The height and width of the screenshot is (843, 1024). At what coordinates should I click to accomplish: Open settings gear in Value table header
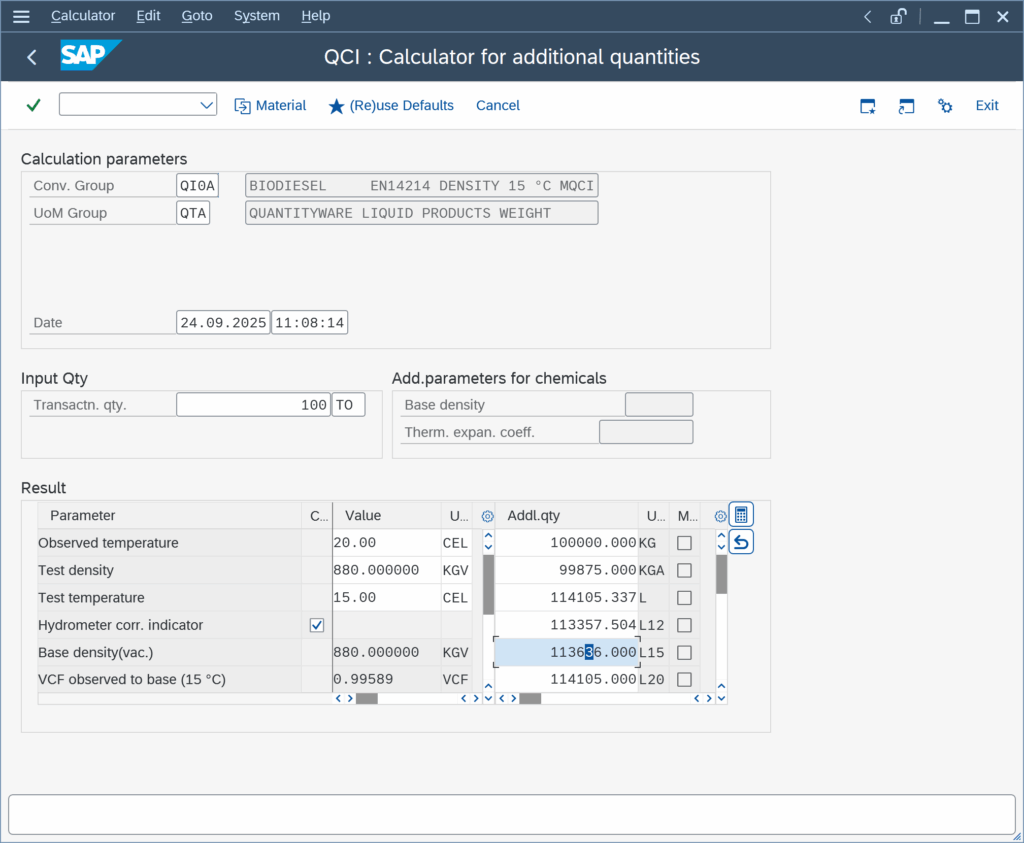pyautogui.click(x=487, y=516)
